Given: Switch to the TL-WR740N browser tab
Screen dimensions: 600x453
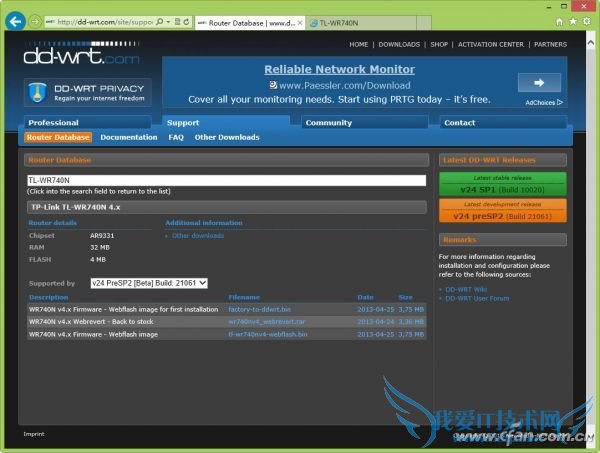Looking at the screenshot, I should click(362, 23).
